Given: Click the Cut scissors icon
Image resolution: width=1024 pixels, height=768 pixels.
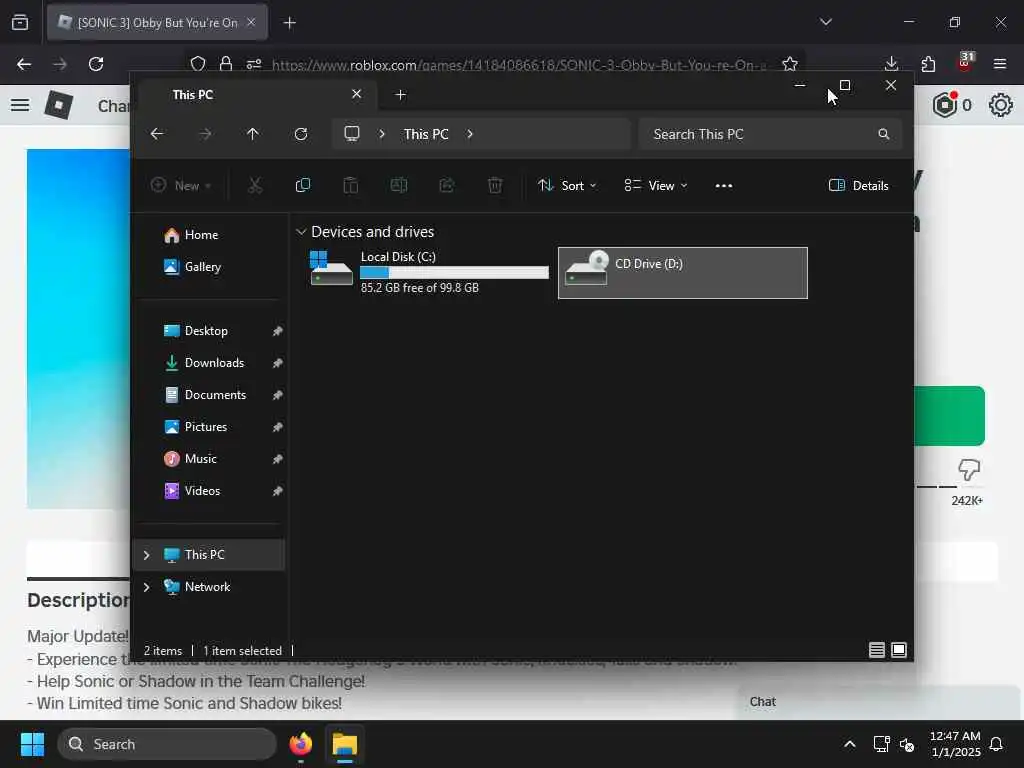Looking at the screenshot, I should click(255, 185).
